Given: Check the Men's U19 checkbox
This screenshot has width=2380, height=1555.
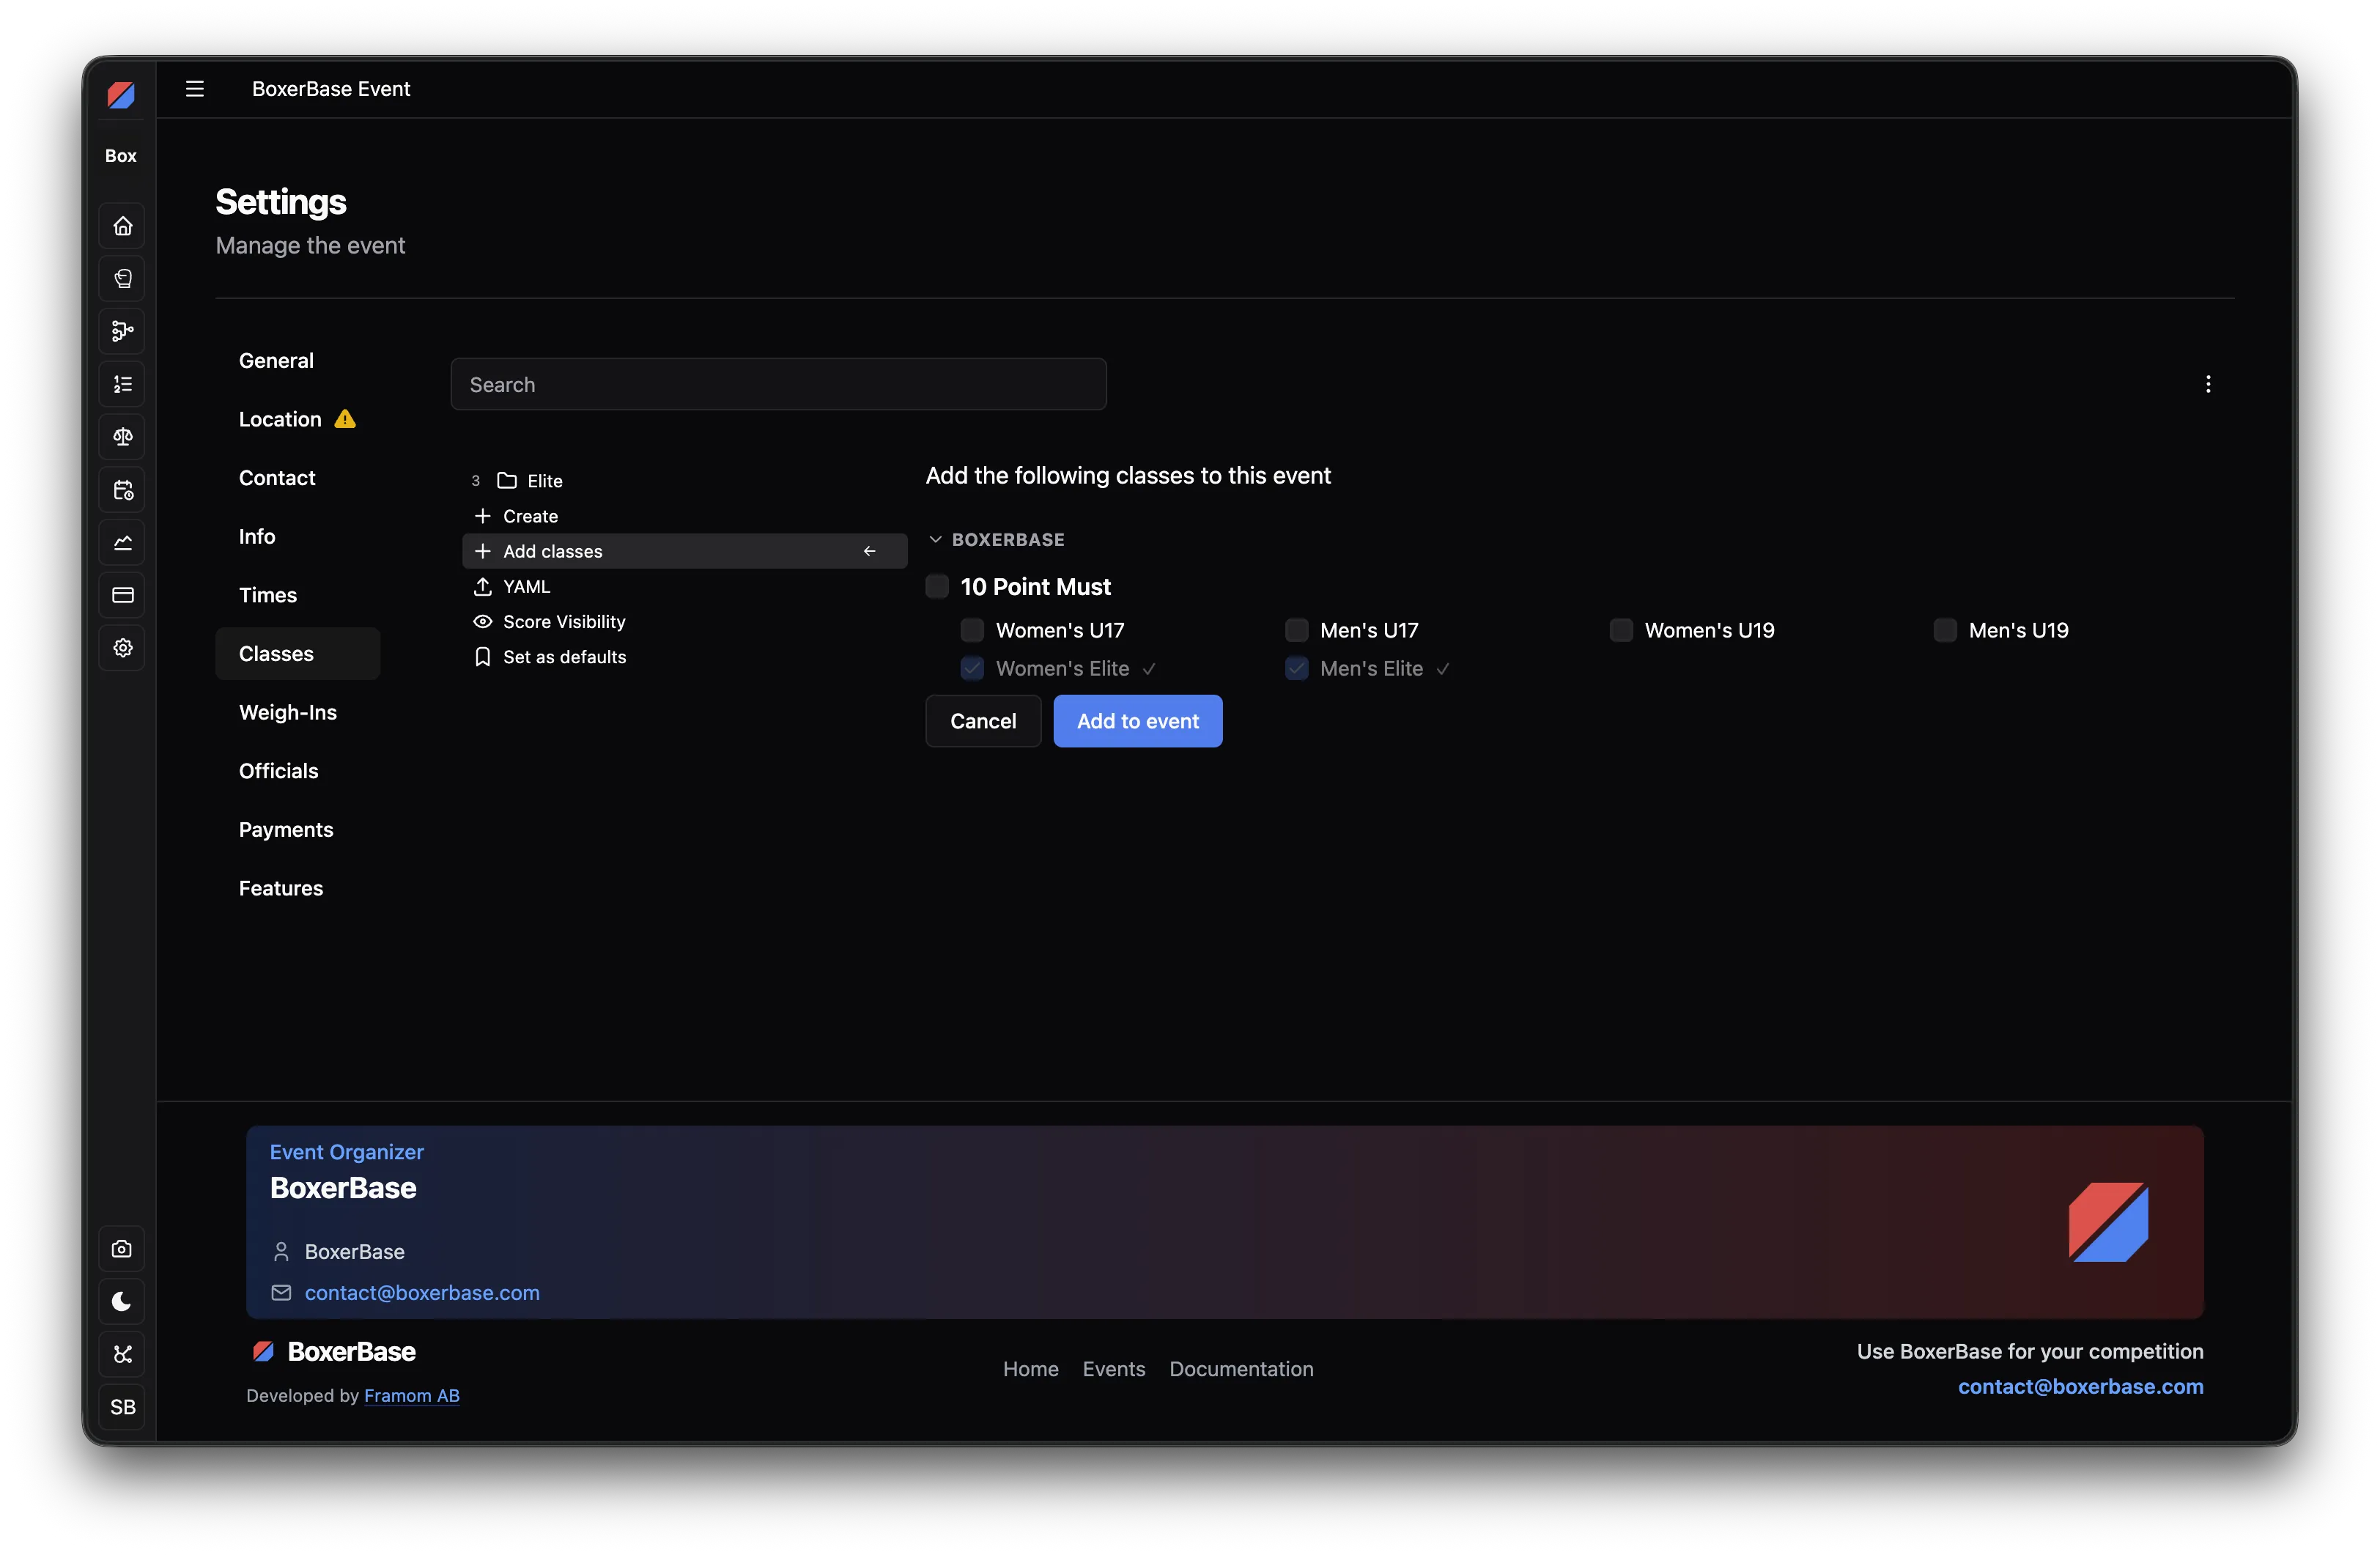Looking at the screenshot, I should click(x=1945, y=630).
